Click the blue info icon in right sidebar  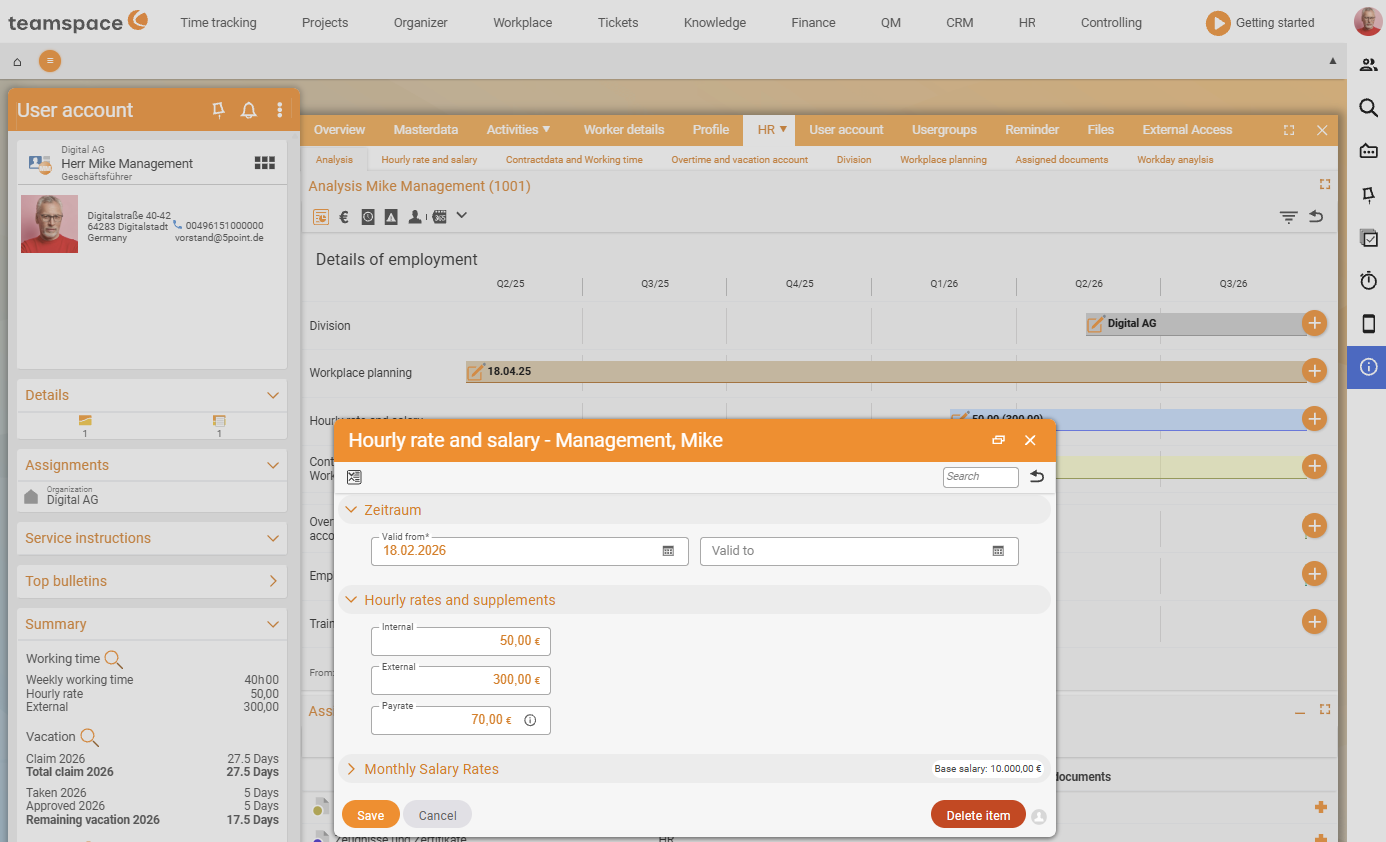click(1368, 367)
